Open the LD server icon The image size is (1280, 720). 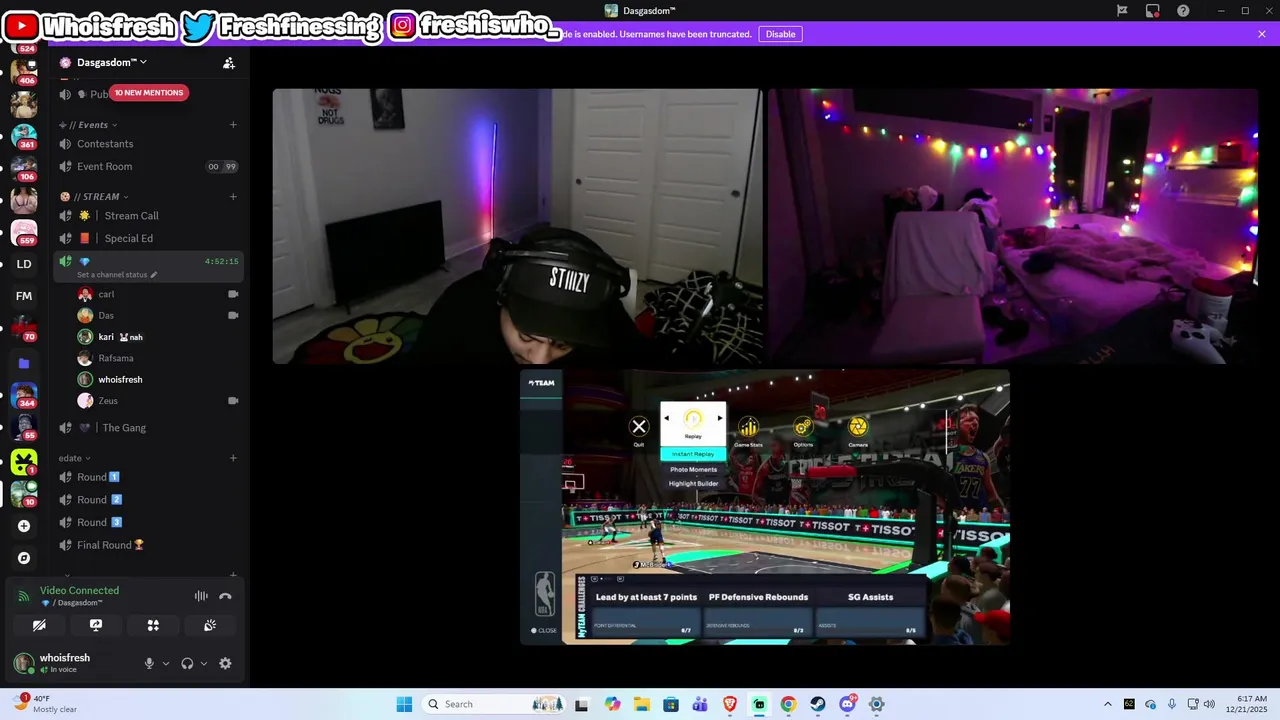24,264
